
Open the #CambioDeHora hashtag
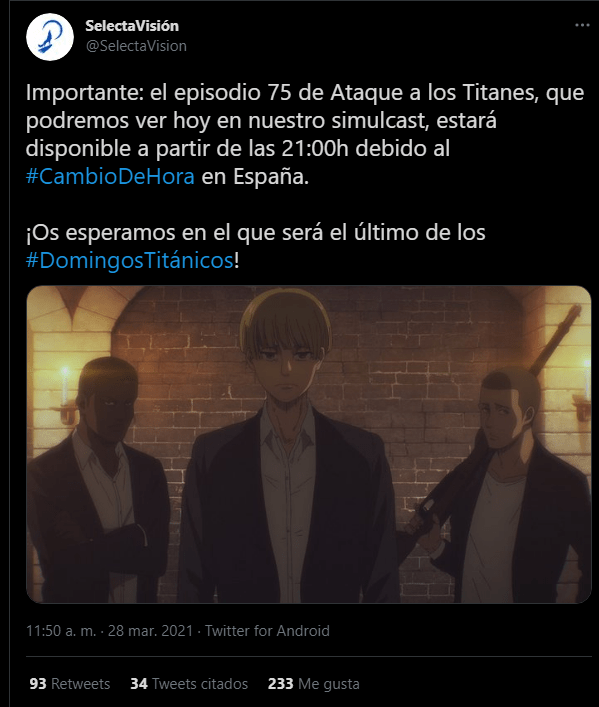tap(110, 176)
